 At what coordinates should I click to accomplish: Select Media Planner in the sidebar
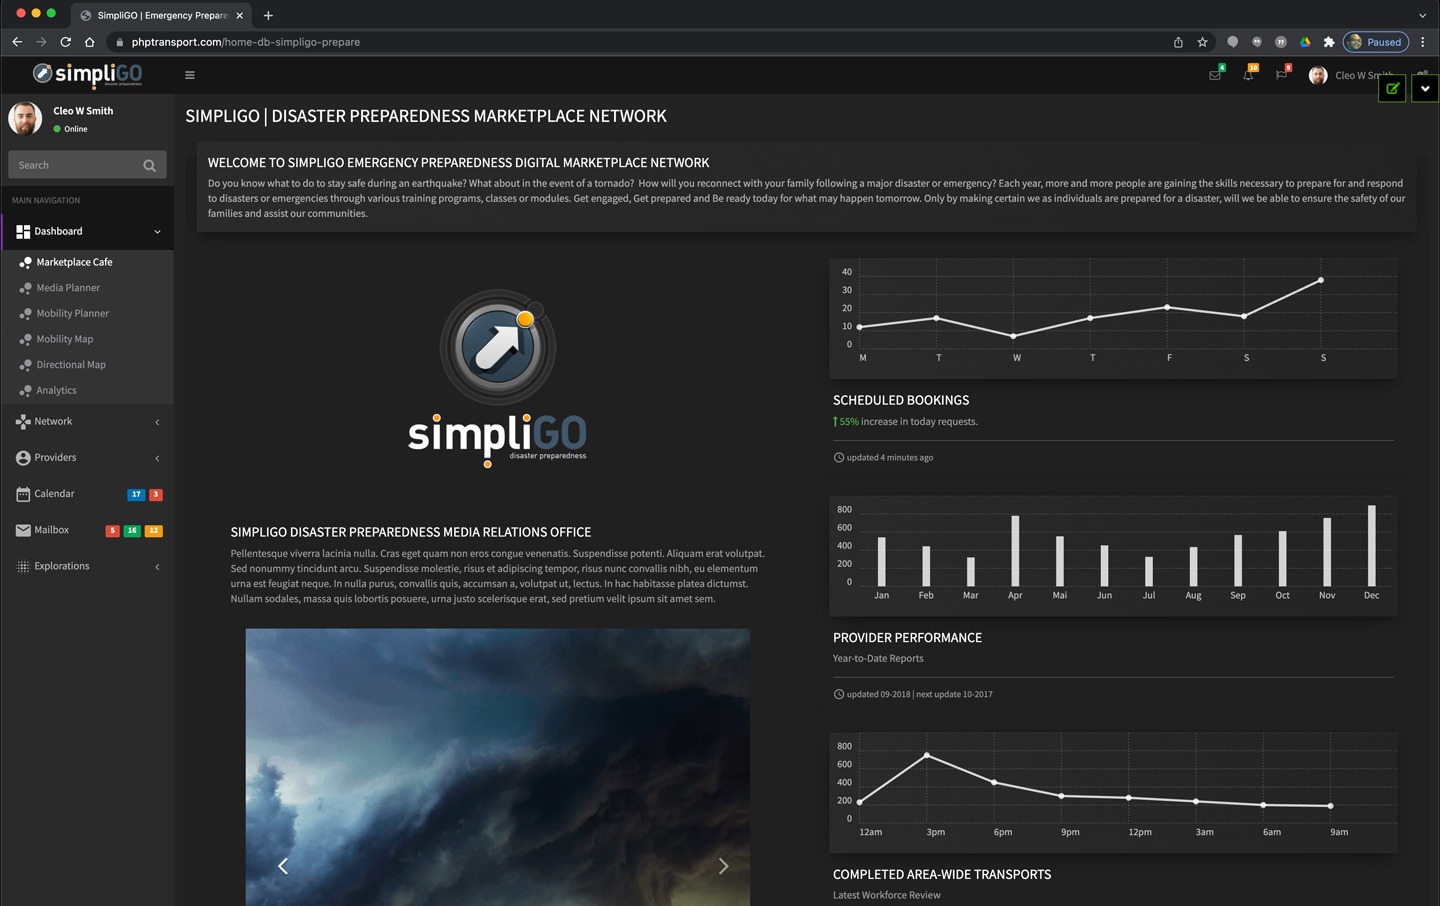click(68, 288)
